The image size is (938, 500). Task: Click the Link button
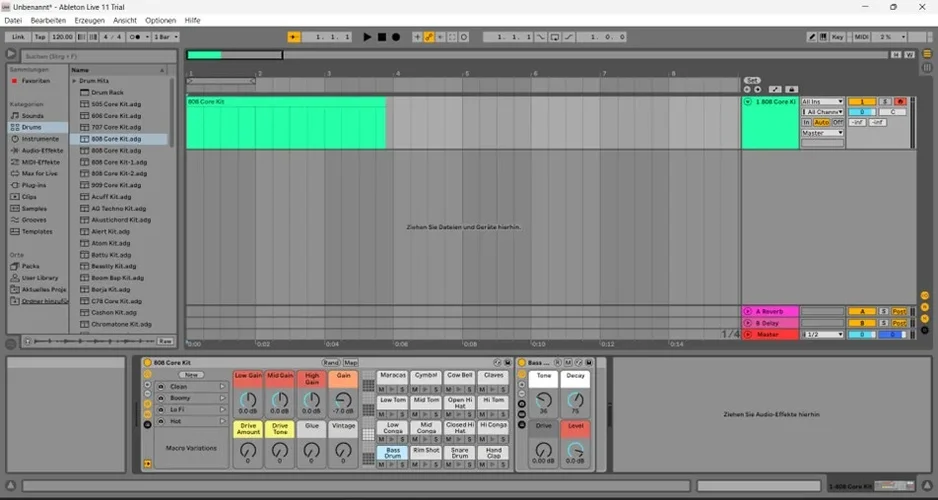point(18,37)
